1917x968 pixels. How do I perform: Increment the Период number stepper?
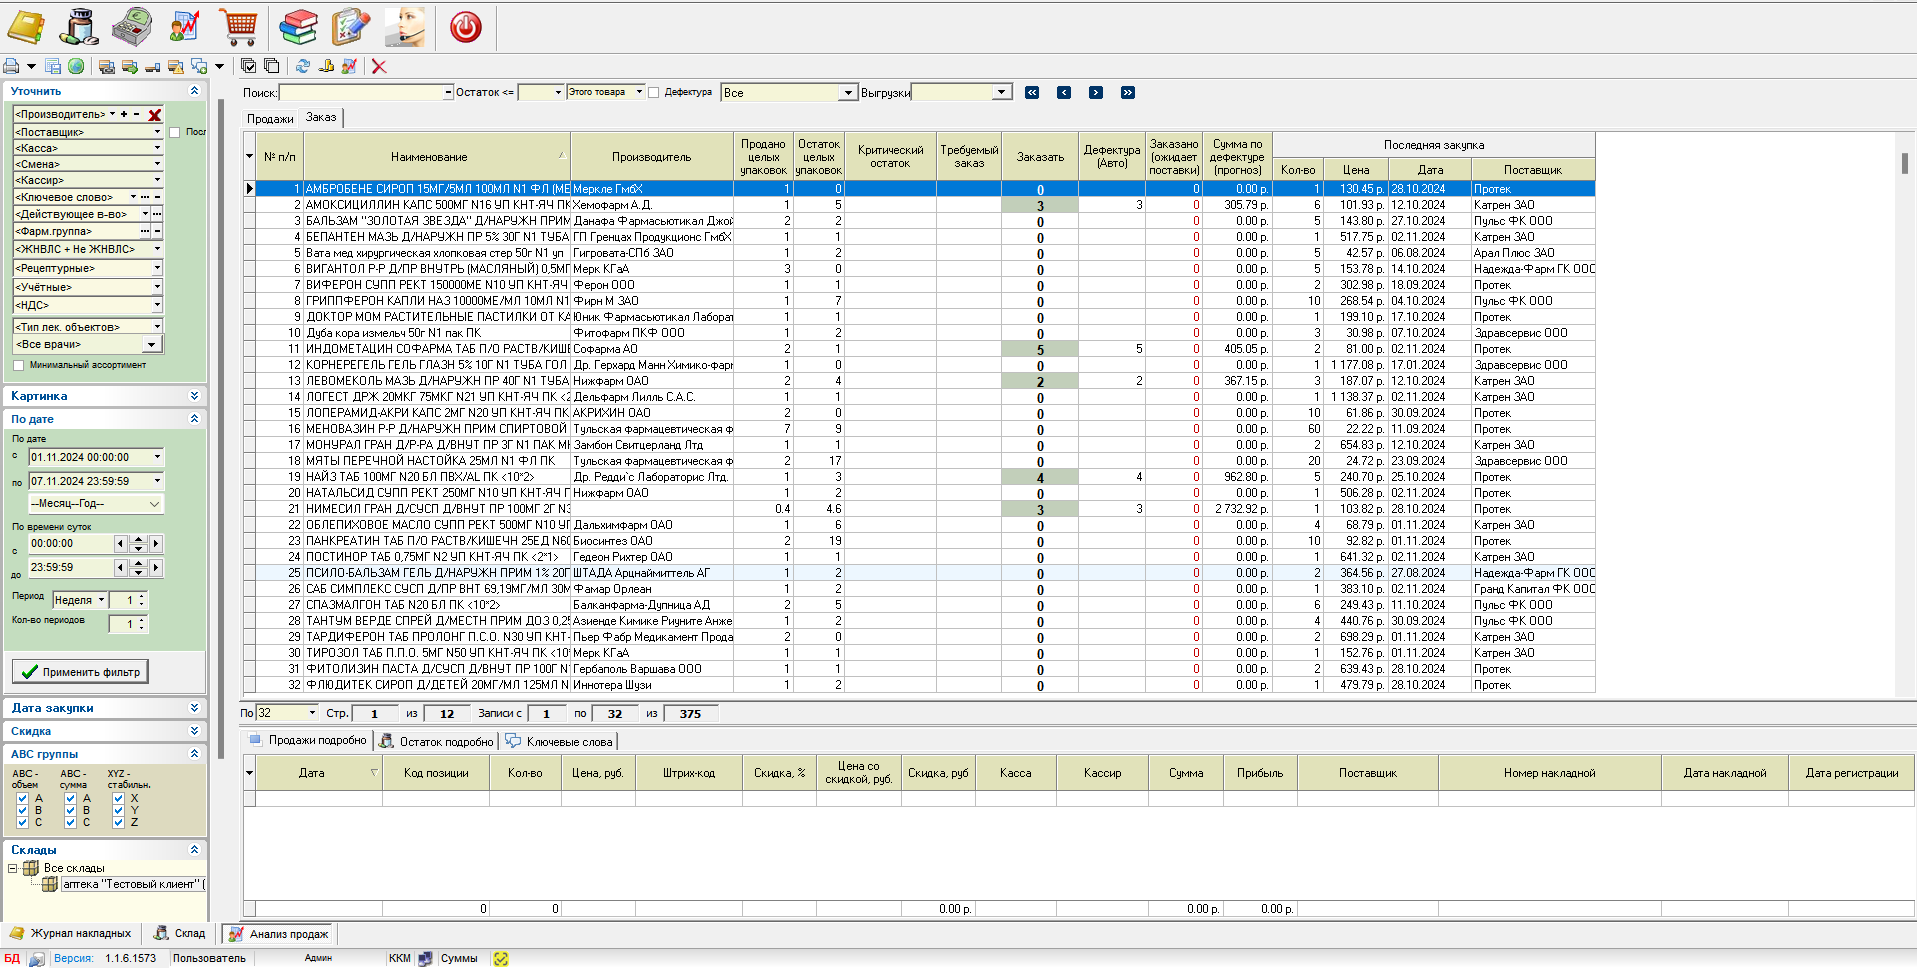tap(141, 596)
